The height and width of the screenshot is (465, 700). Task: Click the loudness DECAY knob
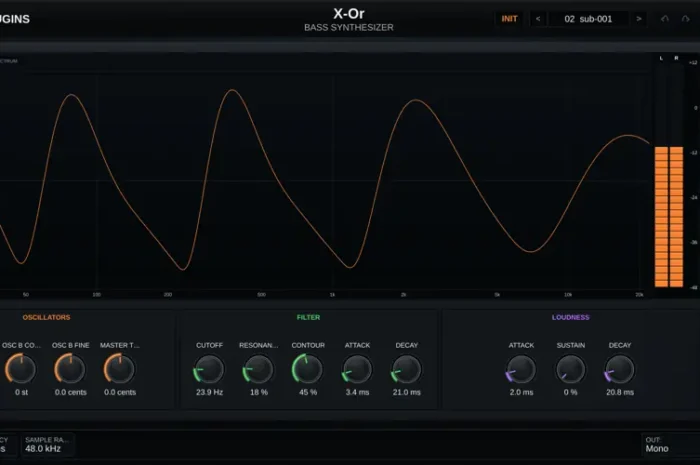coord(620,369)
